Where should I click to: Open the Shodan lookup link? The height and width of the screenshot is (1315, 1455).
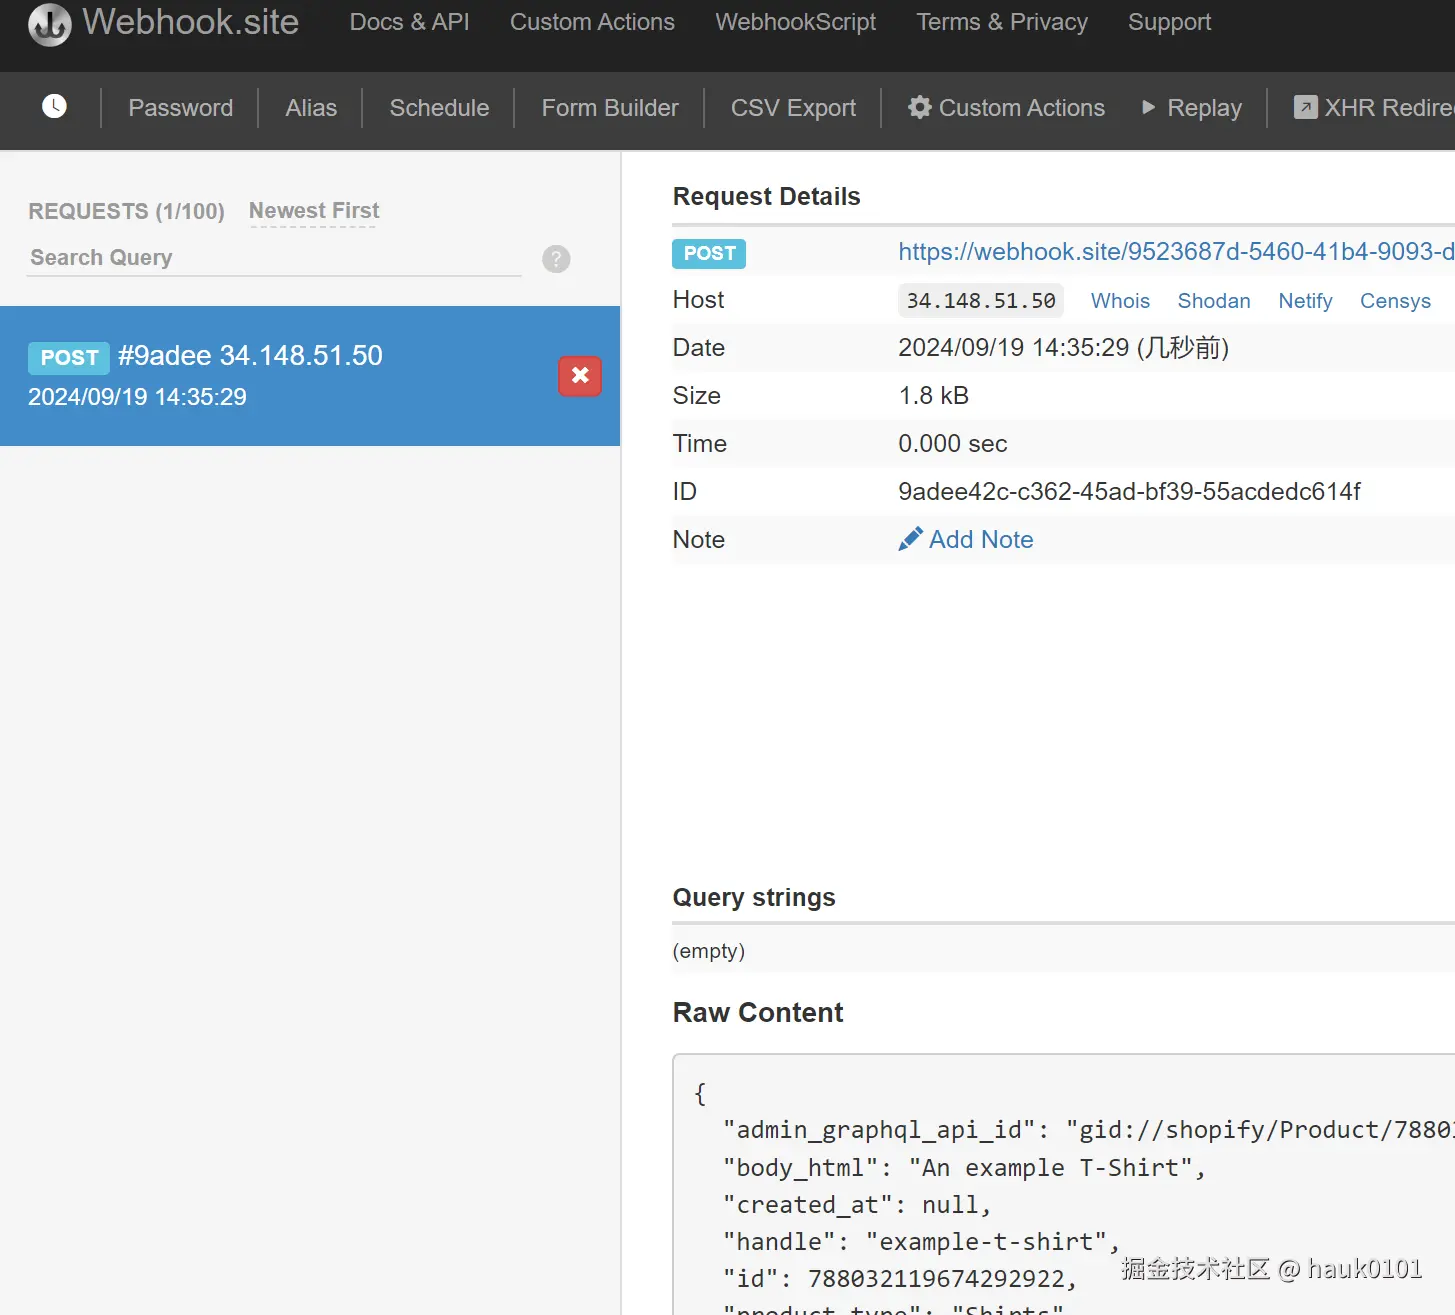(x=1214, y=301)
